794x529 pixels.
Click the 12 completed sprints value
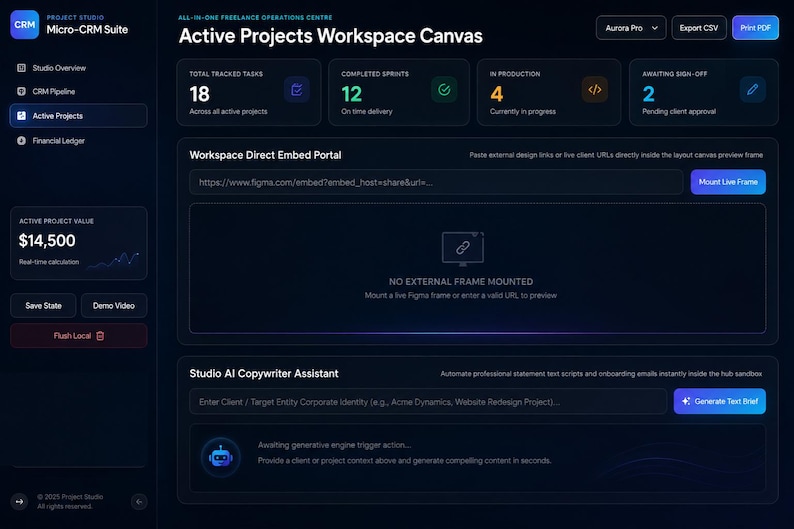point(351,94)
